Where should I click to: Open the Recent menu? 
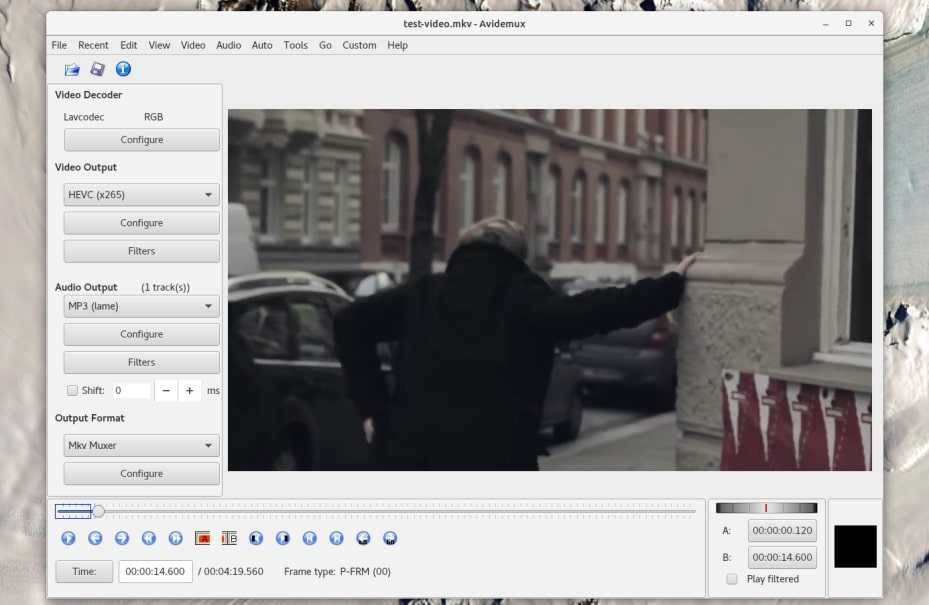[93, 45]
